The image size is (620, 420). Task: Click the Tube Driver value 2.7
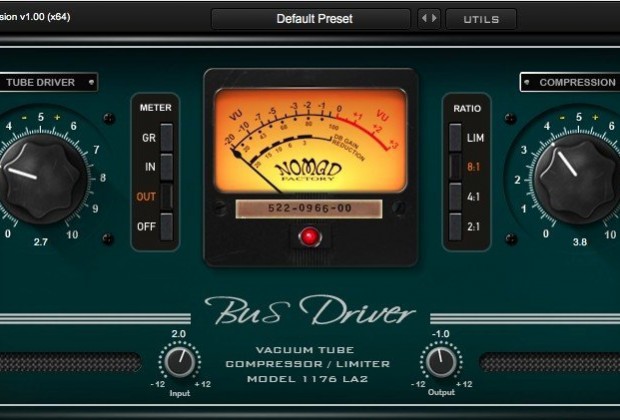[40, 242]
